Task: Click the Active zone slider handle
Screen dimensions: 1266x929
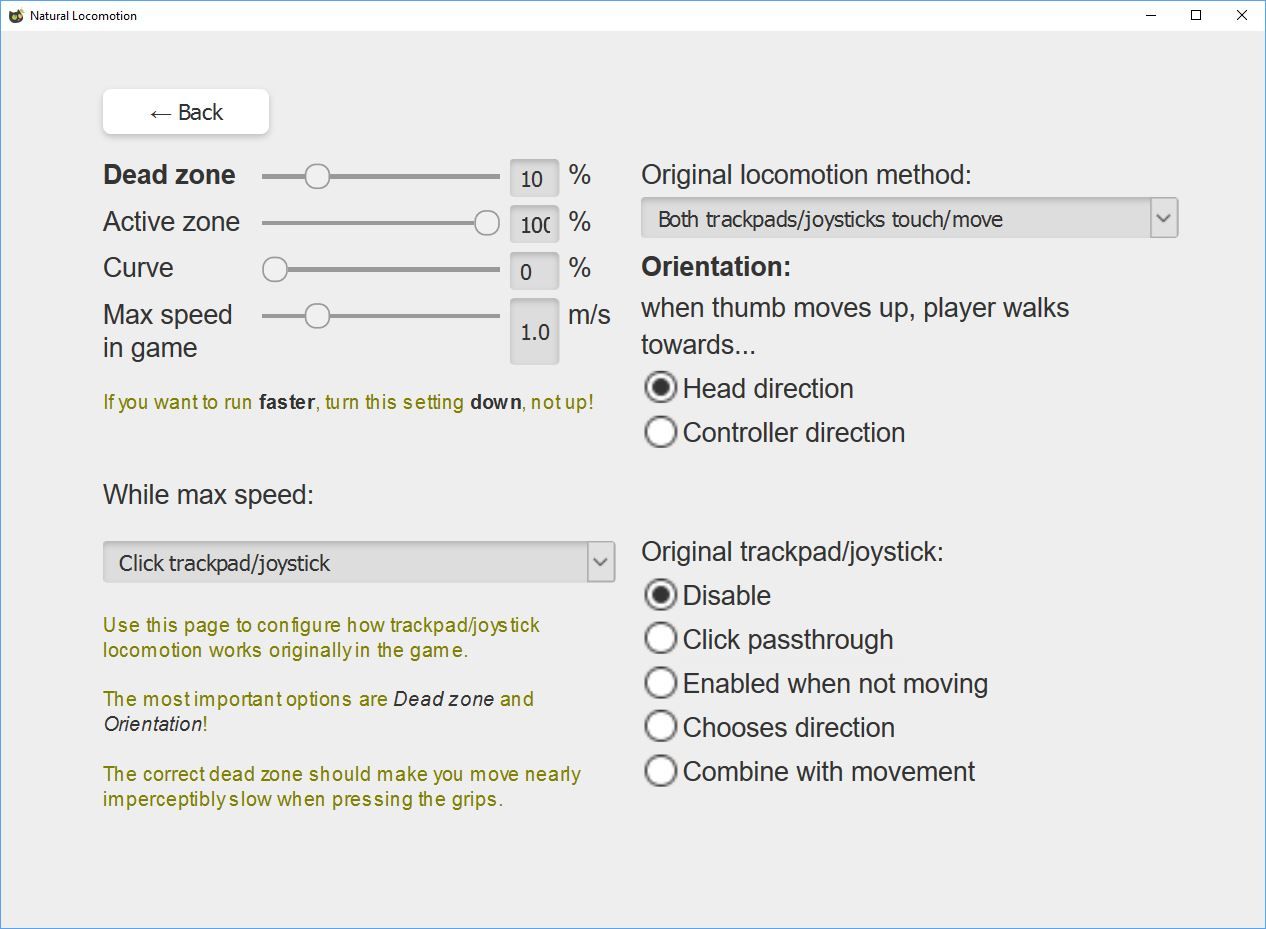Action: [487, 223]
